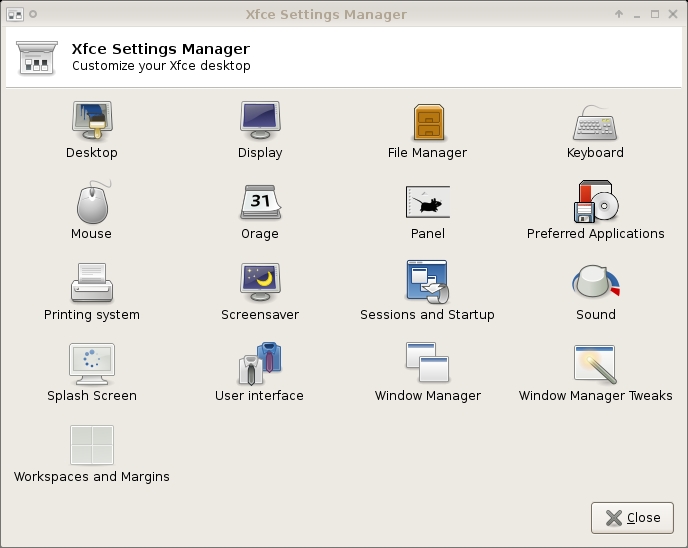
Task: Select Preferred Applications
Action: (596, 203)
